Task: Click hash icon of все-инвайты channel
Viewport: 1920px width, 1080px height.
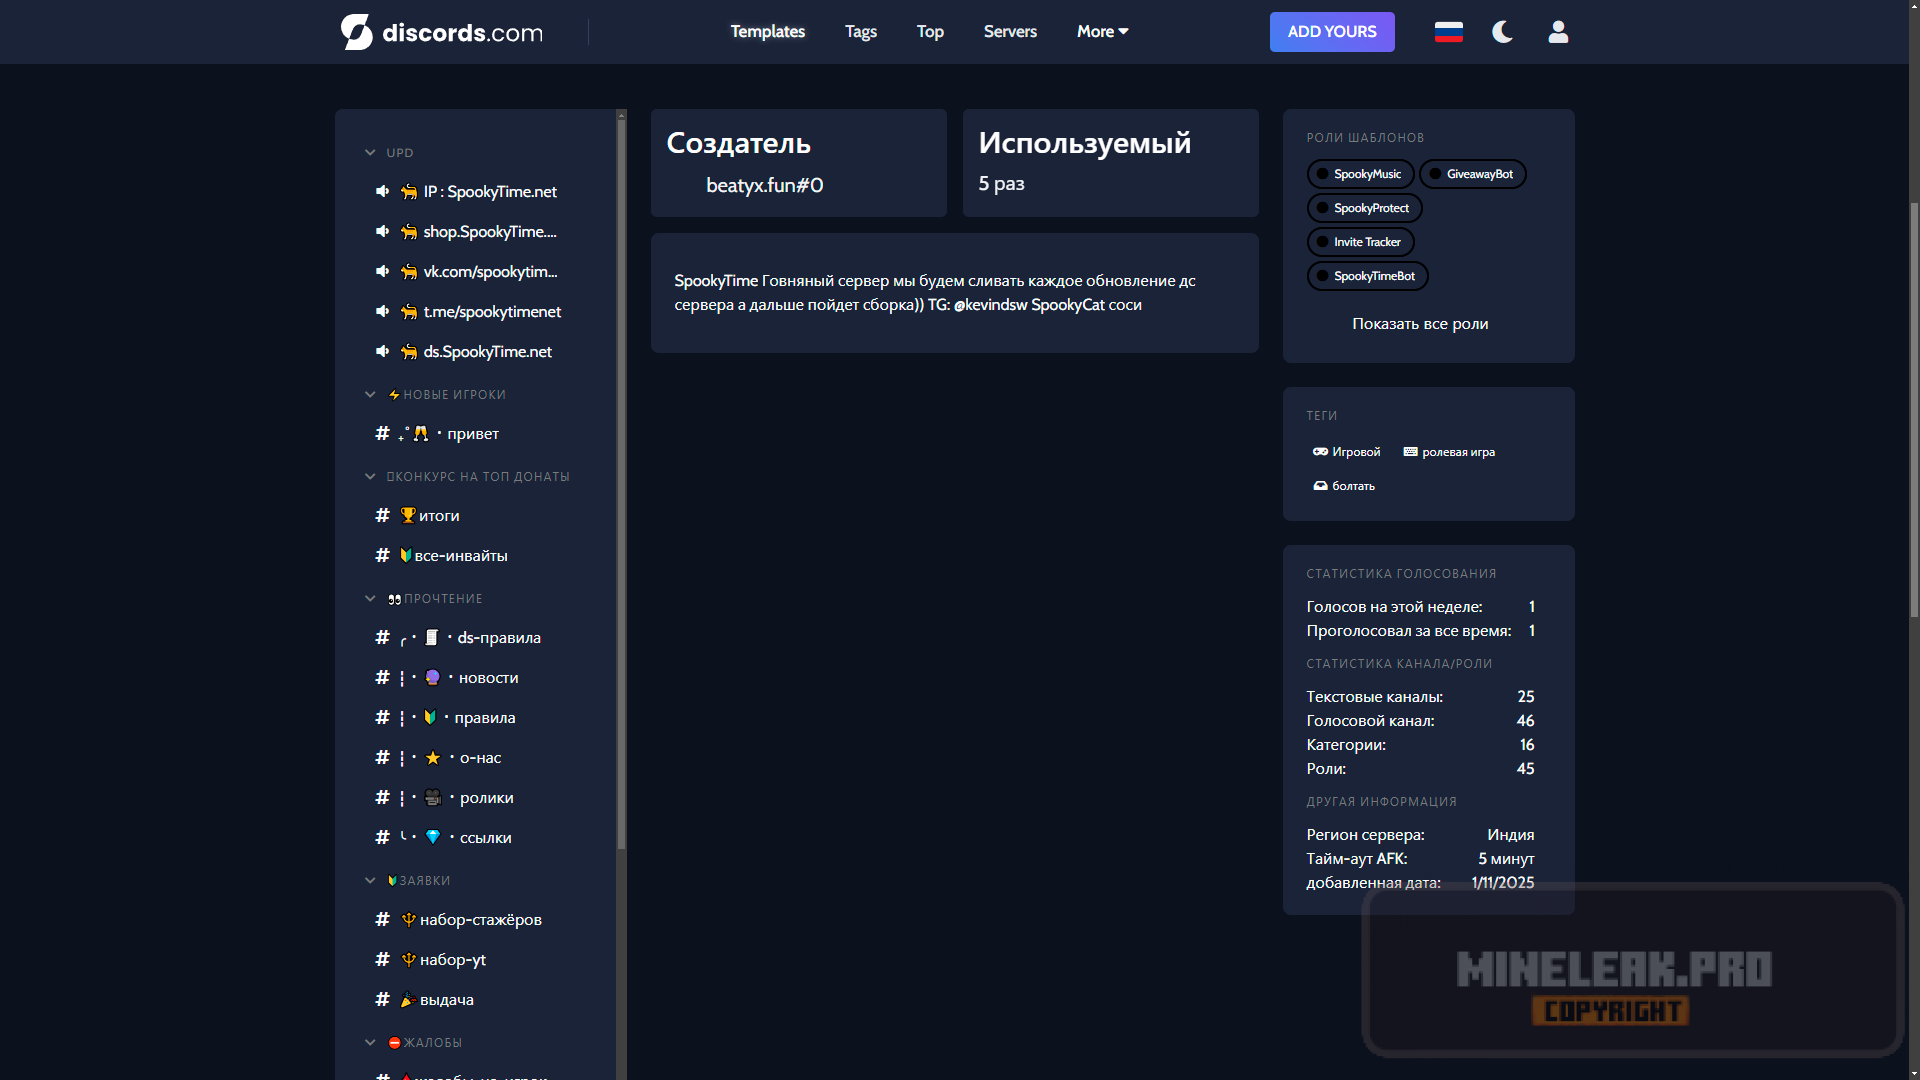Action: pyautogui.click(x=382, y=555)
